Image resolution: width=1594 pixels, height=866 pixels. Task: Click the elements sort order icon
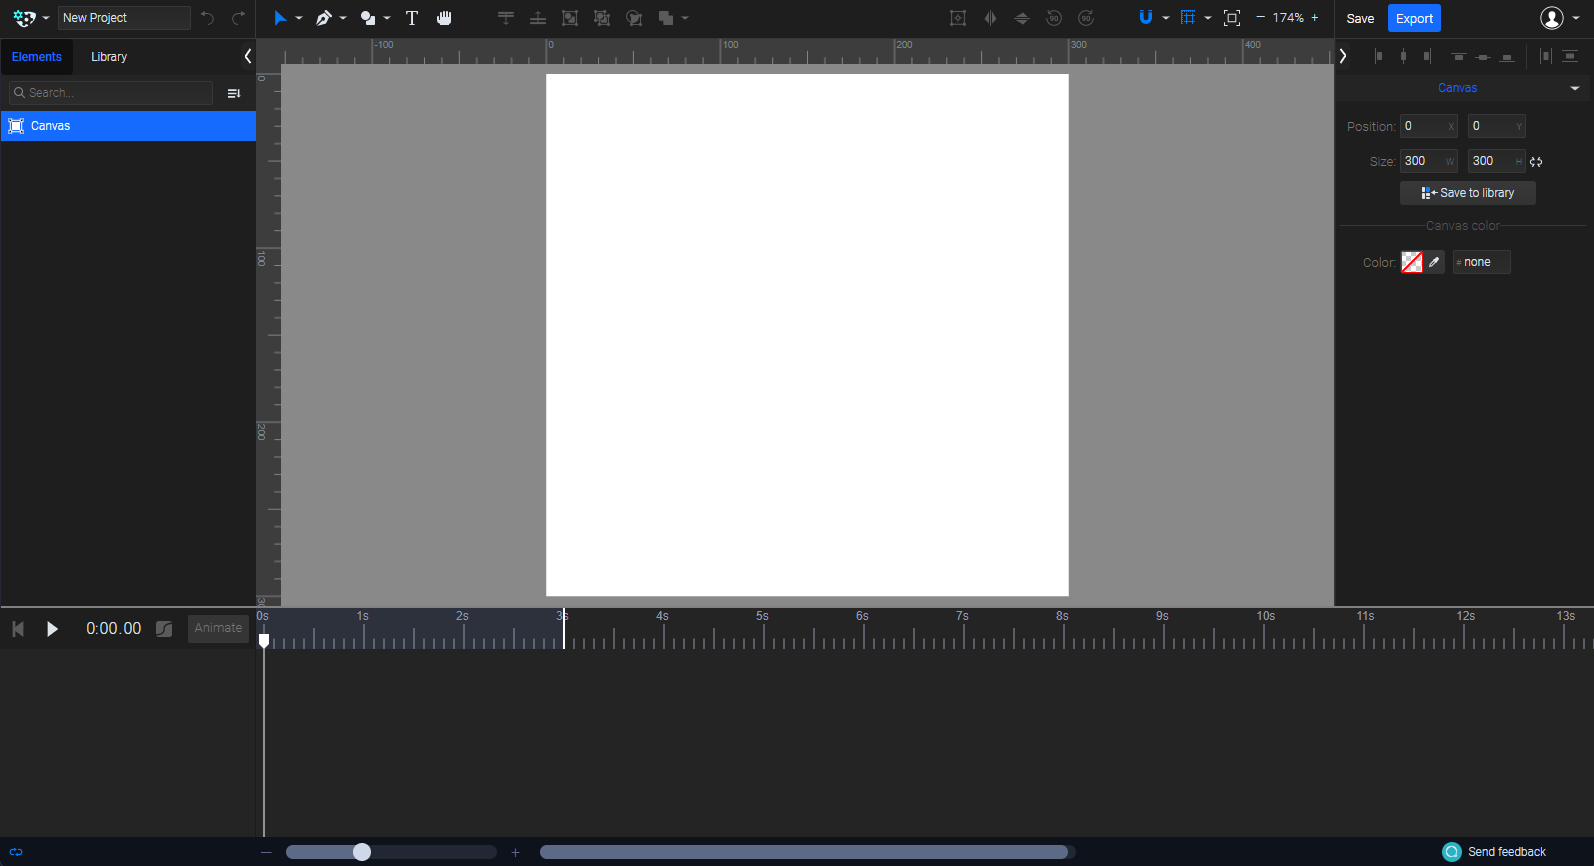click(234, 93)
